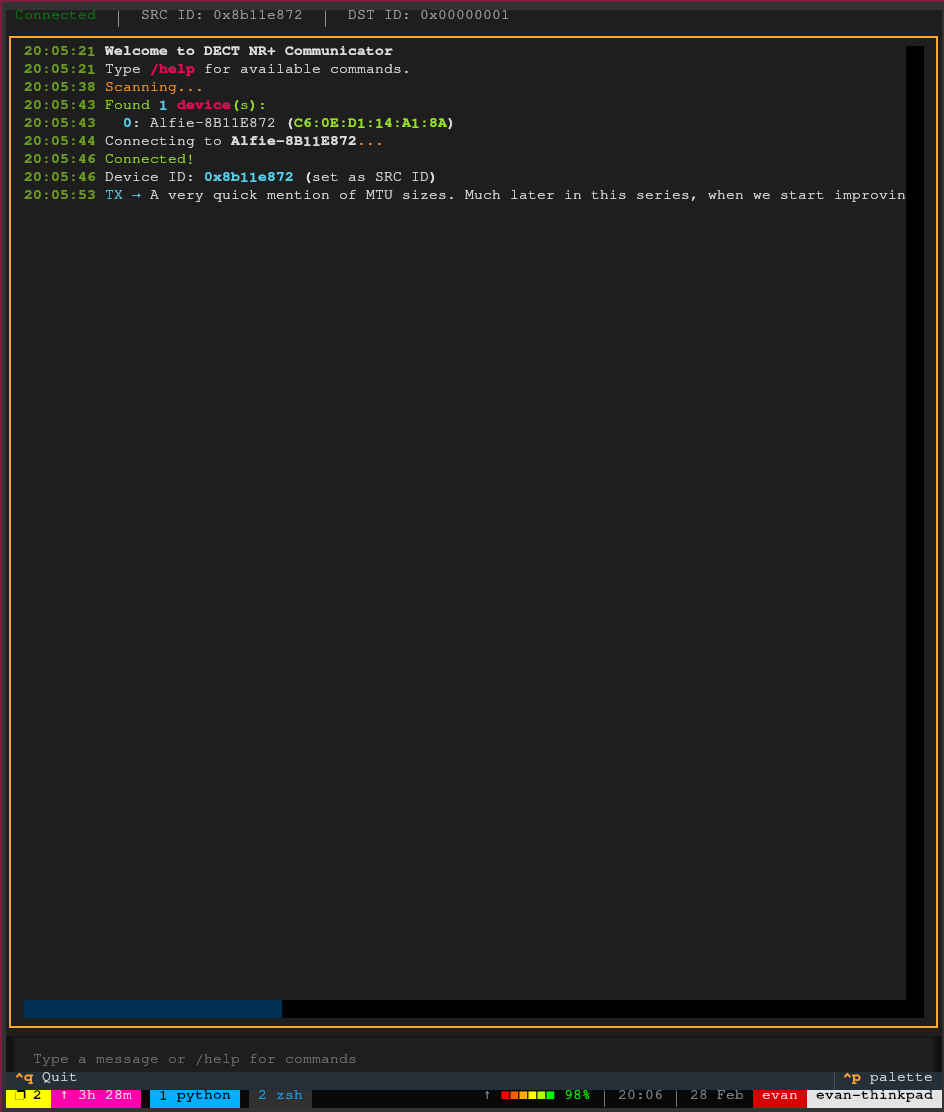Switch to the zsh tmux window
Viewport: 944px width, 1112px height.
[x=280, y=1095]
